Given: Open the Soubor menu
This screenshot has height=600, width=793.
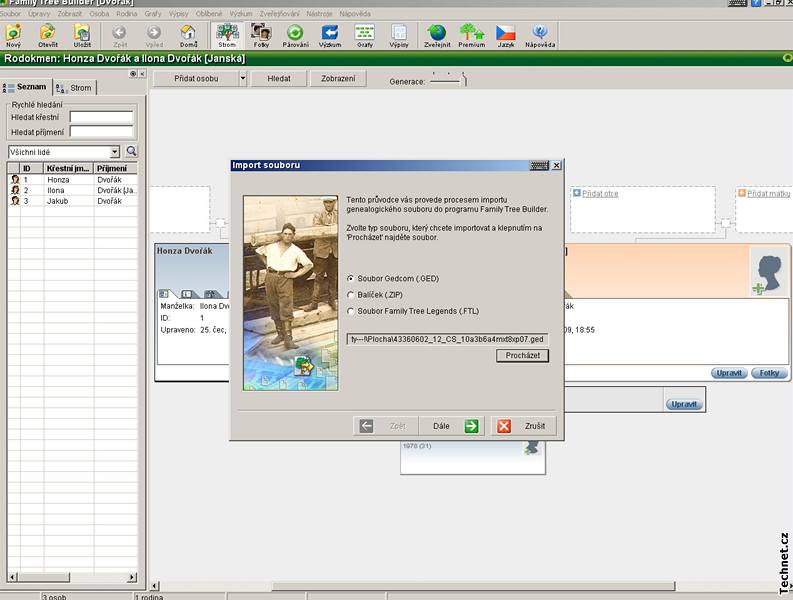Looking at the screenshot, I should tap(10, 14).
